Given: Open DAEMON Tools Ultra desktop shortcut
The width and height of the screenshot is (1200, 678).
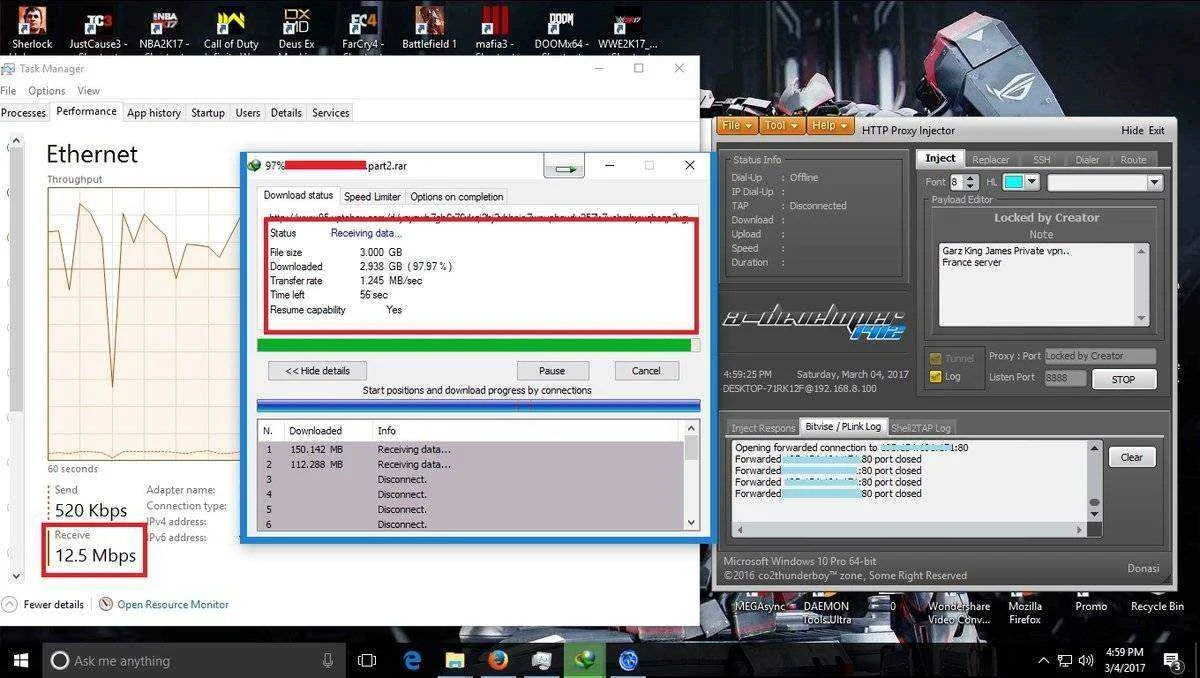Looking at the screenshot, I should pos(826,612).
